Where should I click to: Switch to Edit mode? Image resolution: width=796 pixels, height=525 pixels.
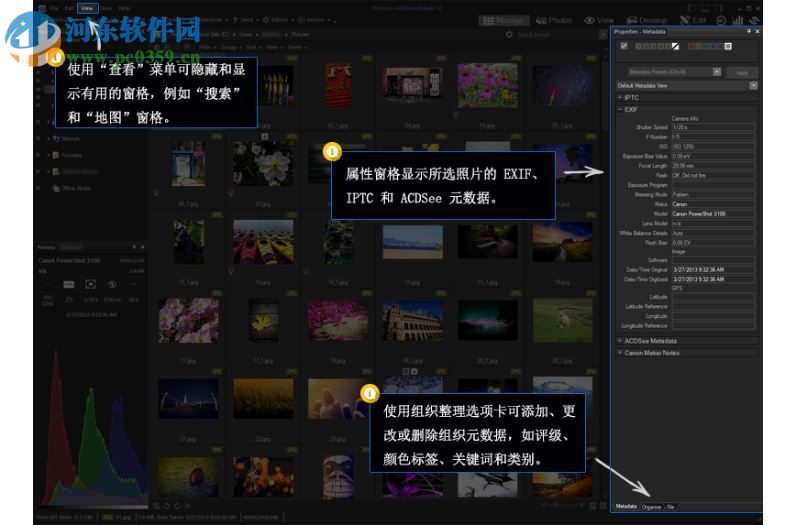point(693,20)
